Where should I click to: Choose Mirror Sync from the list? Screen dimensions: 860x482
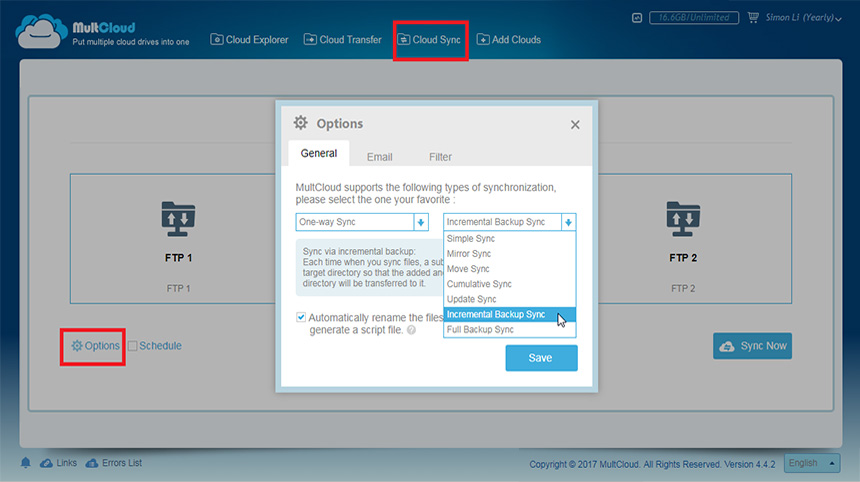click(x=510, y=254)
